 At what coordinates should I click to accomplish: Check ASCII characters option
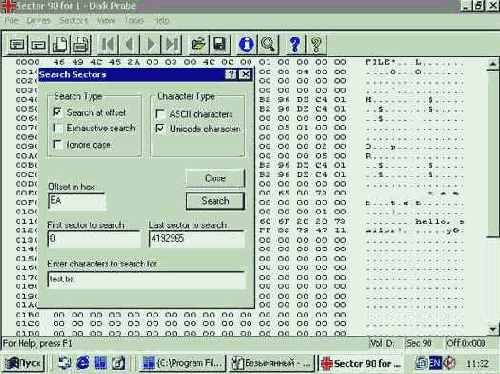pos(160,114)
